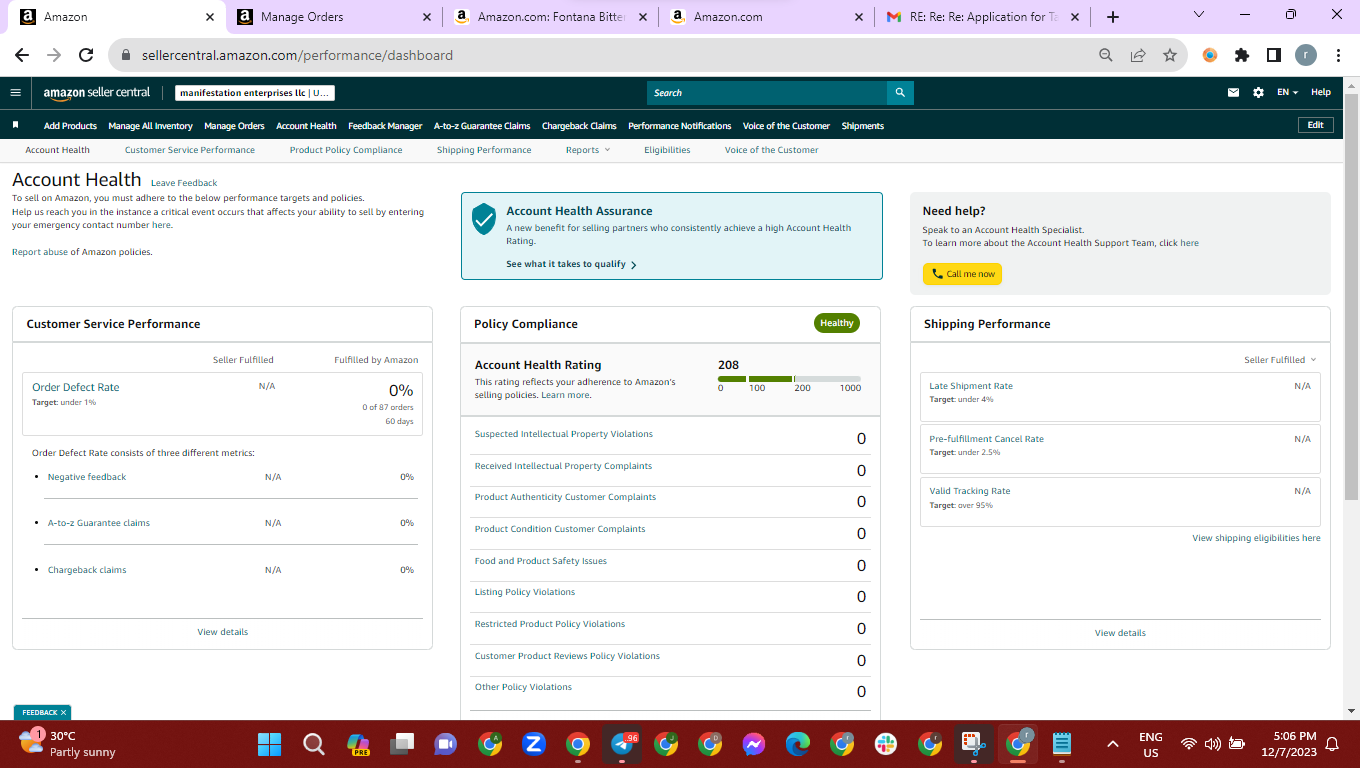Open the Seller Central hamburger menu

coord(15,92)
